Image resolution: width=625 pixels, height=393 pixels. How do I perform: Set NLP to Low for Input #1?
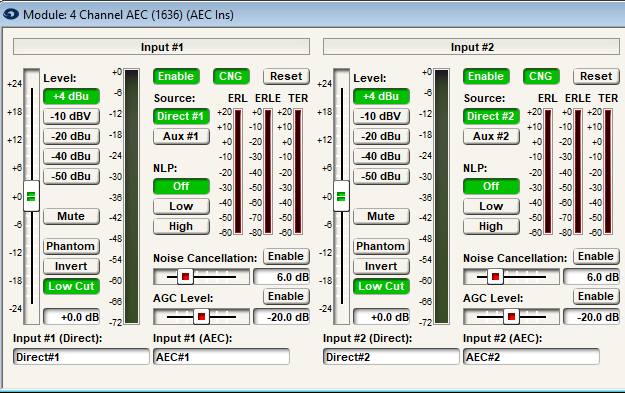click(181, 206)
